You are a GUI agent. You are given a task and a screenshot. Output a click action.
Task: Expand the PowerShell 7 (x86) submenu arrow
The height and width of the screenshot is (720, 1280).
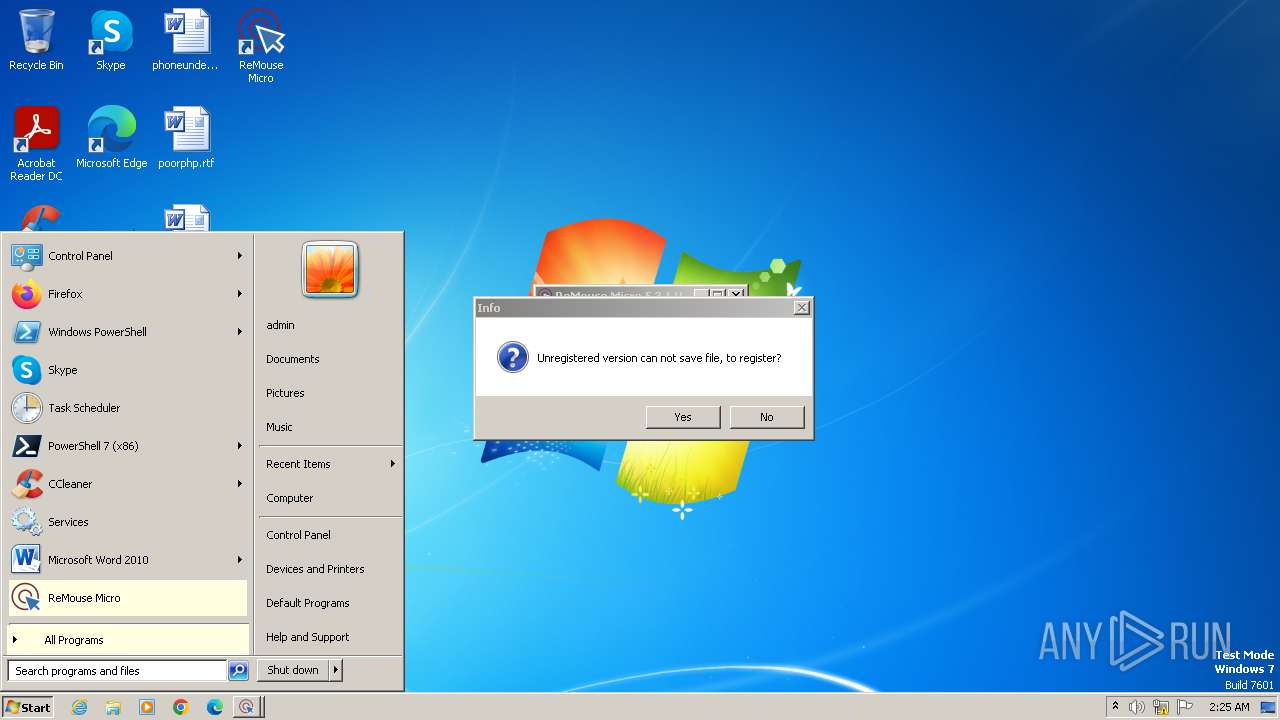[240, 446]
